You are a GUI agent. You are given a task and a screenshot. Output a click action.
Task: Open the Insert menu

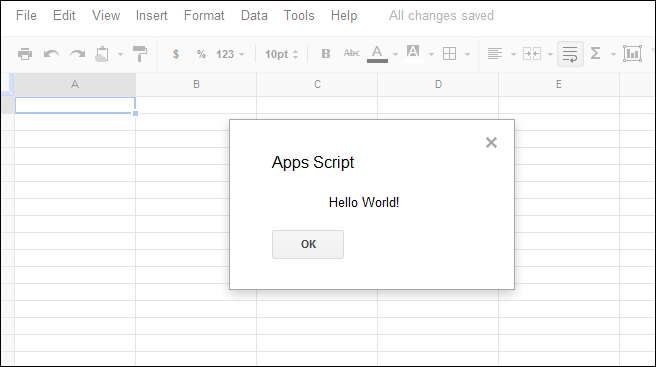[x=151, y=15]
